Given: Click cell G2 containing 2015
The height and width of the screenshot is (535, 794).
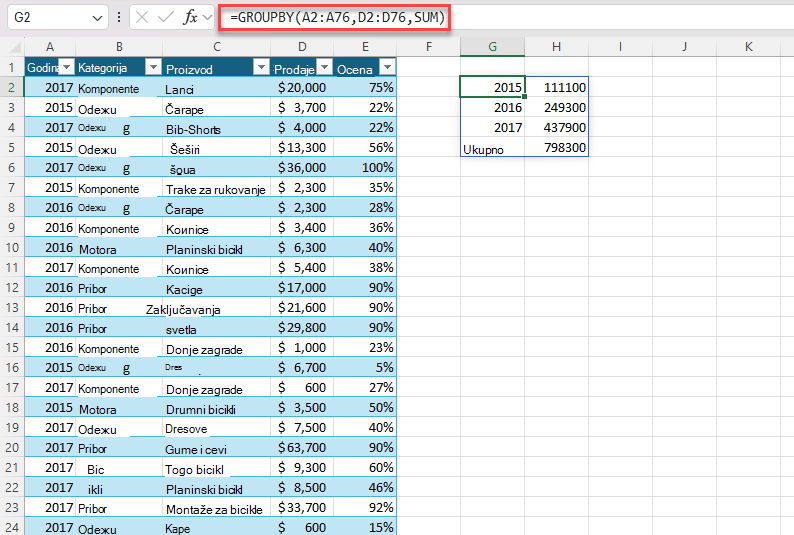Looking at the screenshot, I should 493,87.
